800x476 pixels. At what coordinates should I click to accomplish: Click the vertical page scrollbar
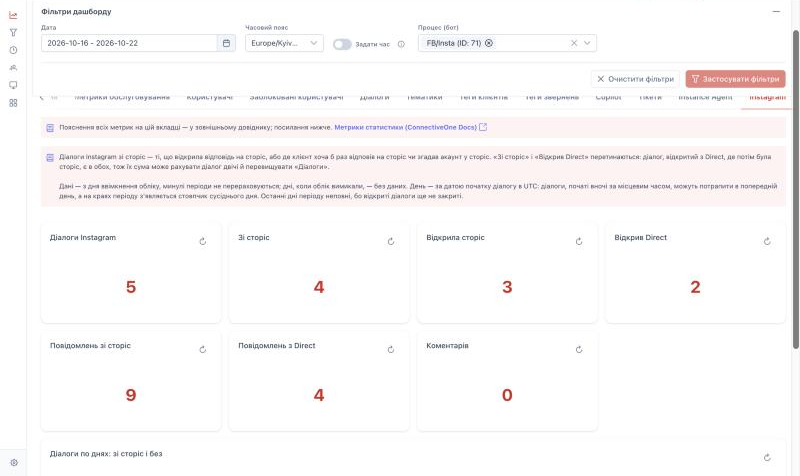click(x=796, y=189)
